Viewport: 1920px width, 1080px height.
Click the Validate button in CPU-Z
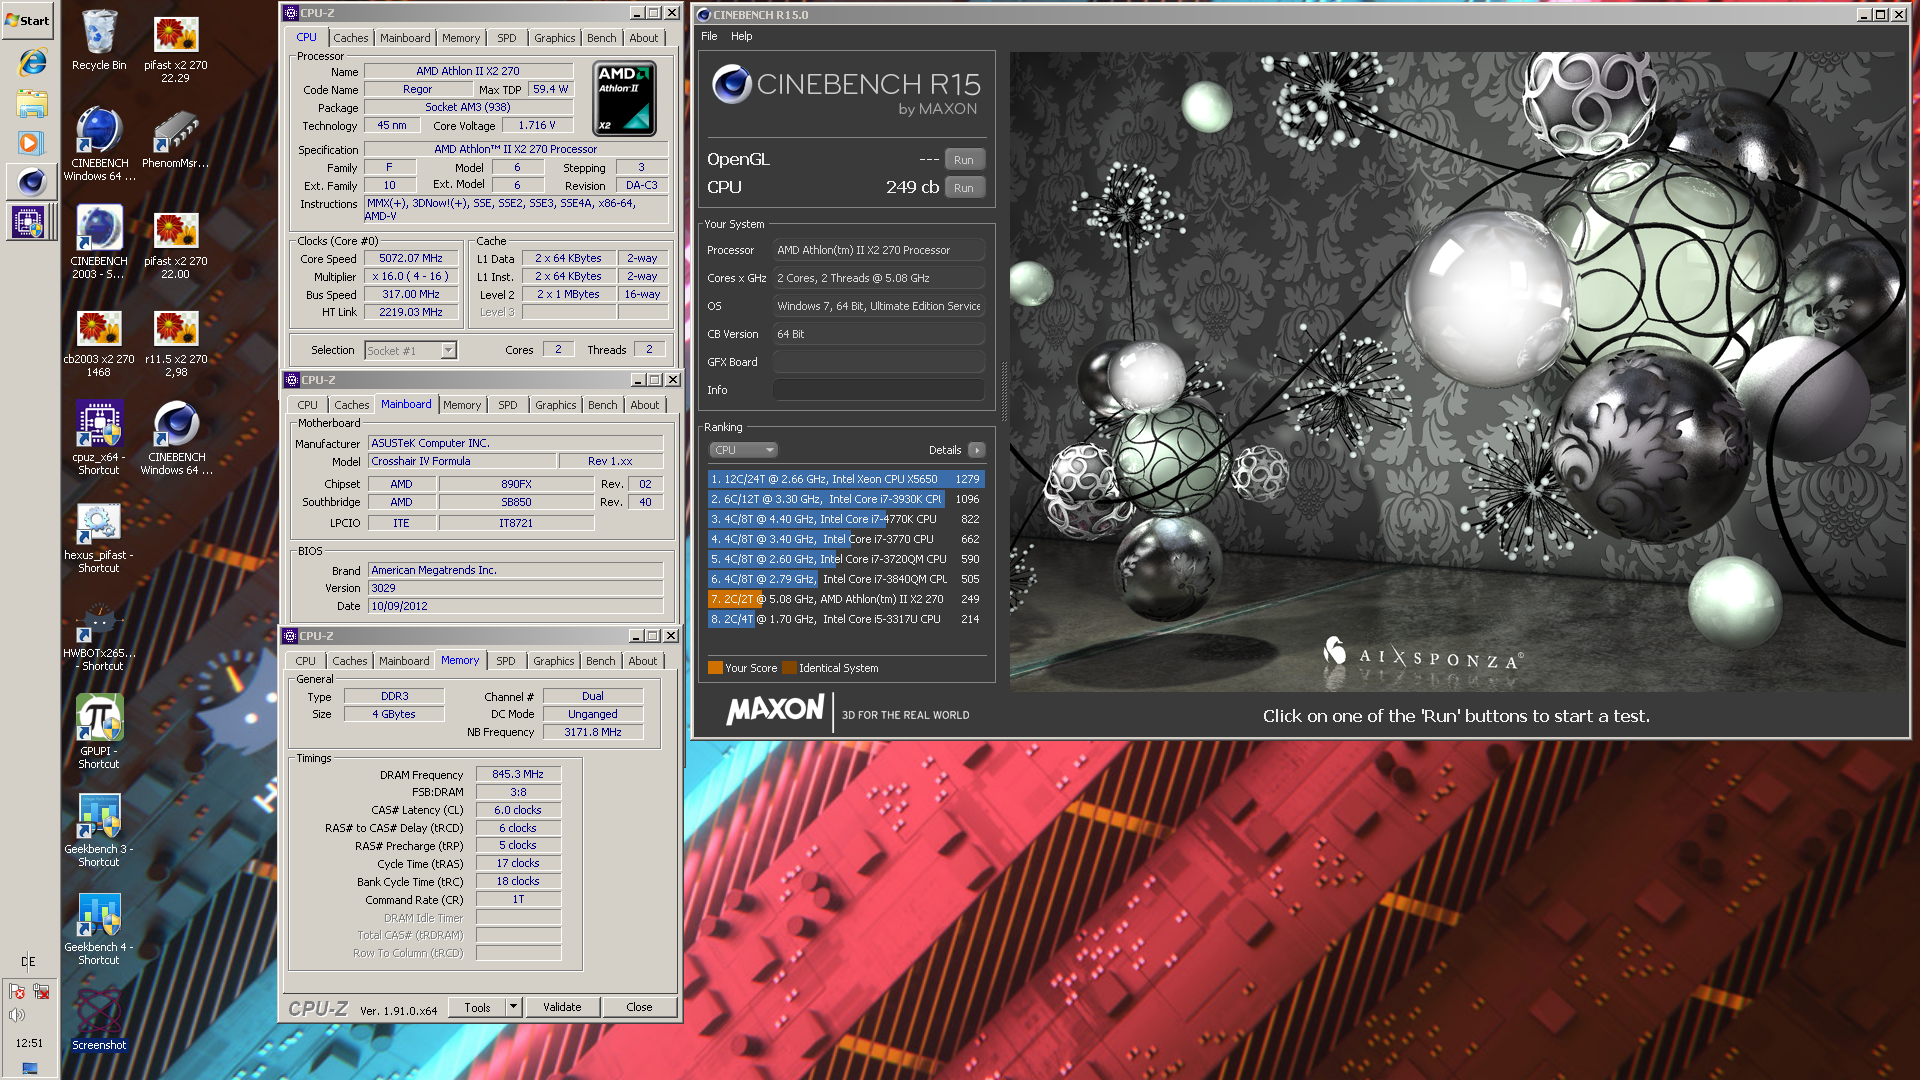[562, 1007]
